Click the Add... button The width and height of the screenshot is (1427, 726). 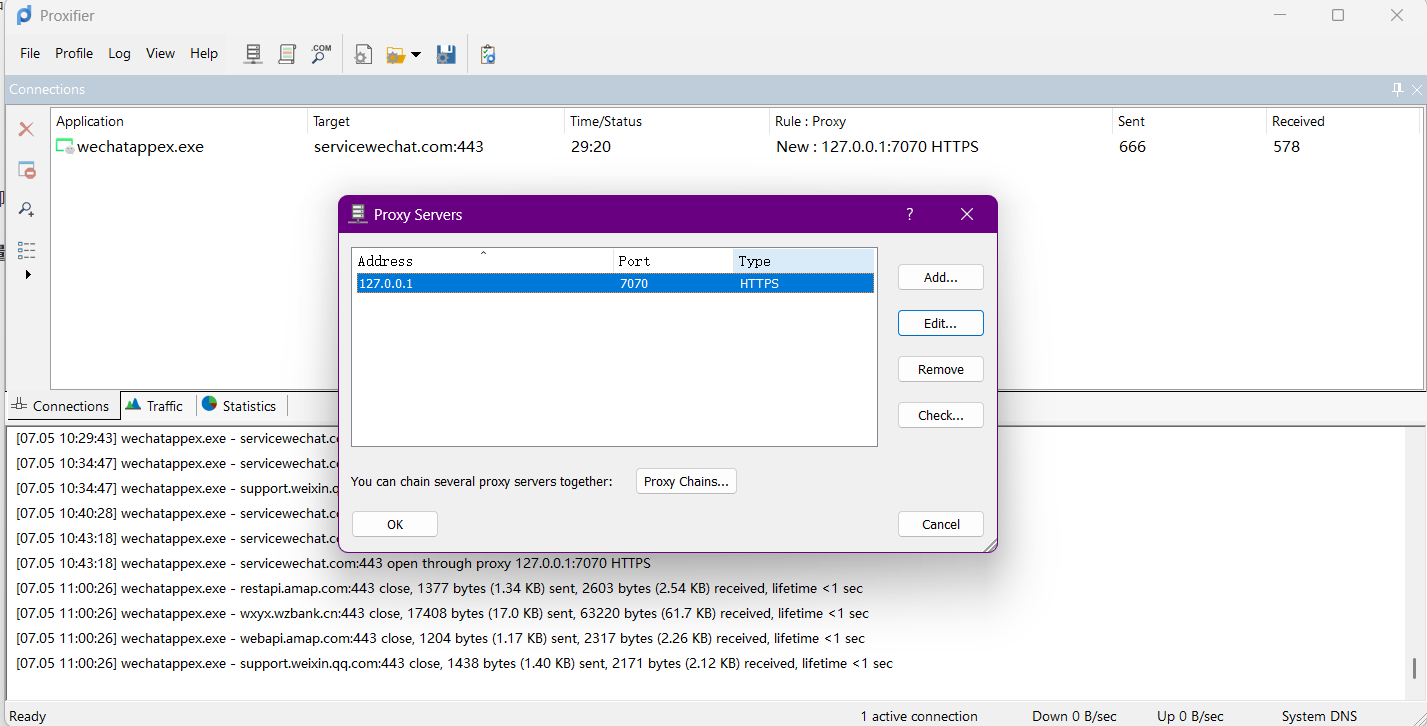(x=940, y=277)
